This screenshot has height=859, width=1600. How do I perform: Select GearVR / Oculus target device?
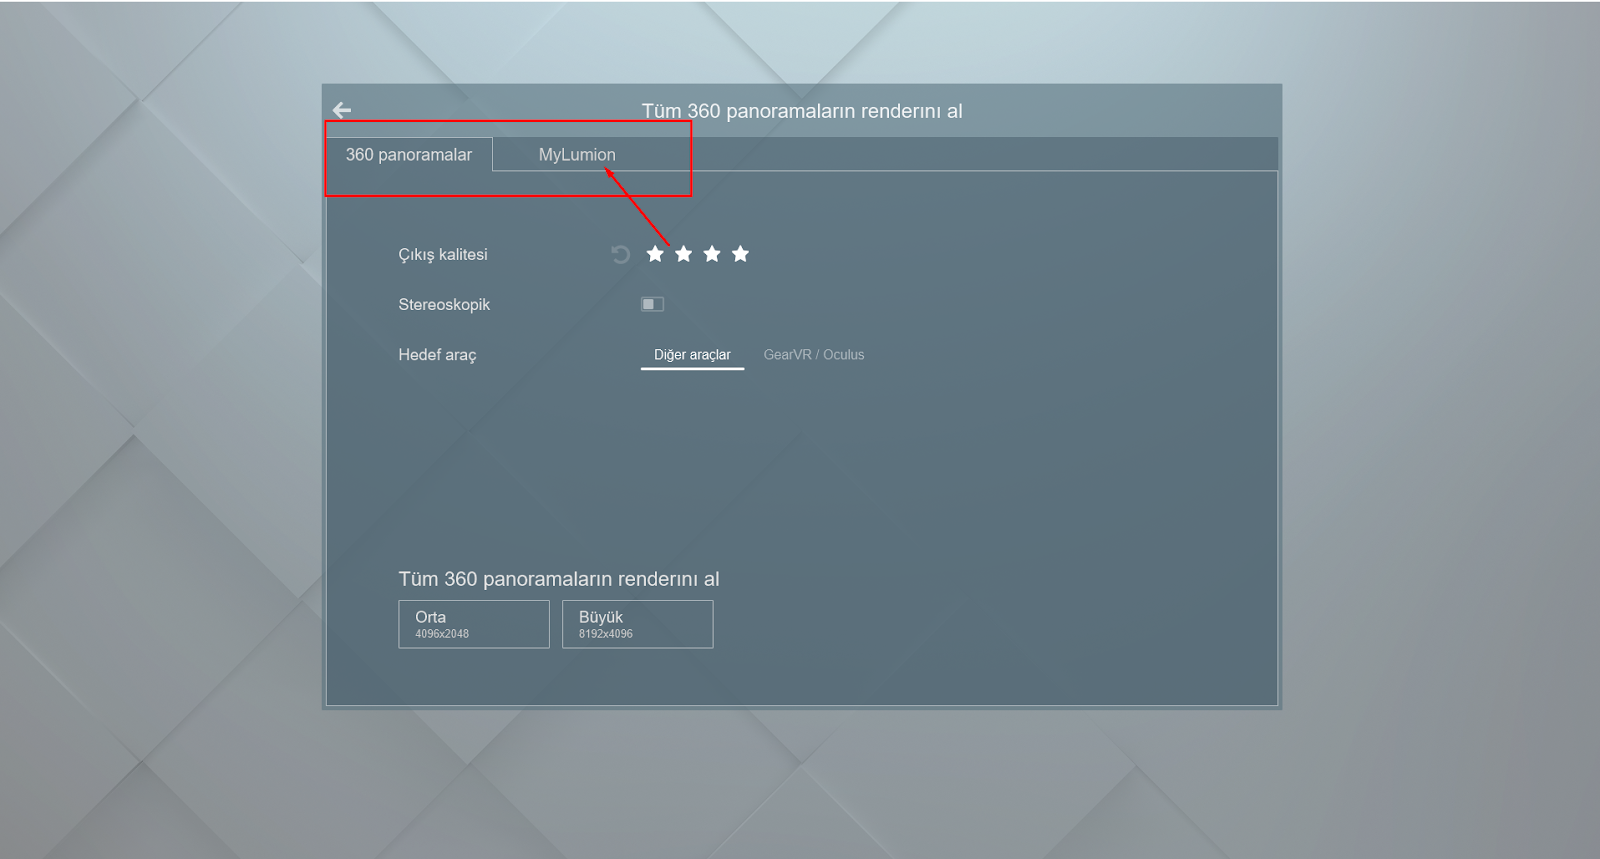click(814, 355)
